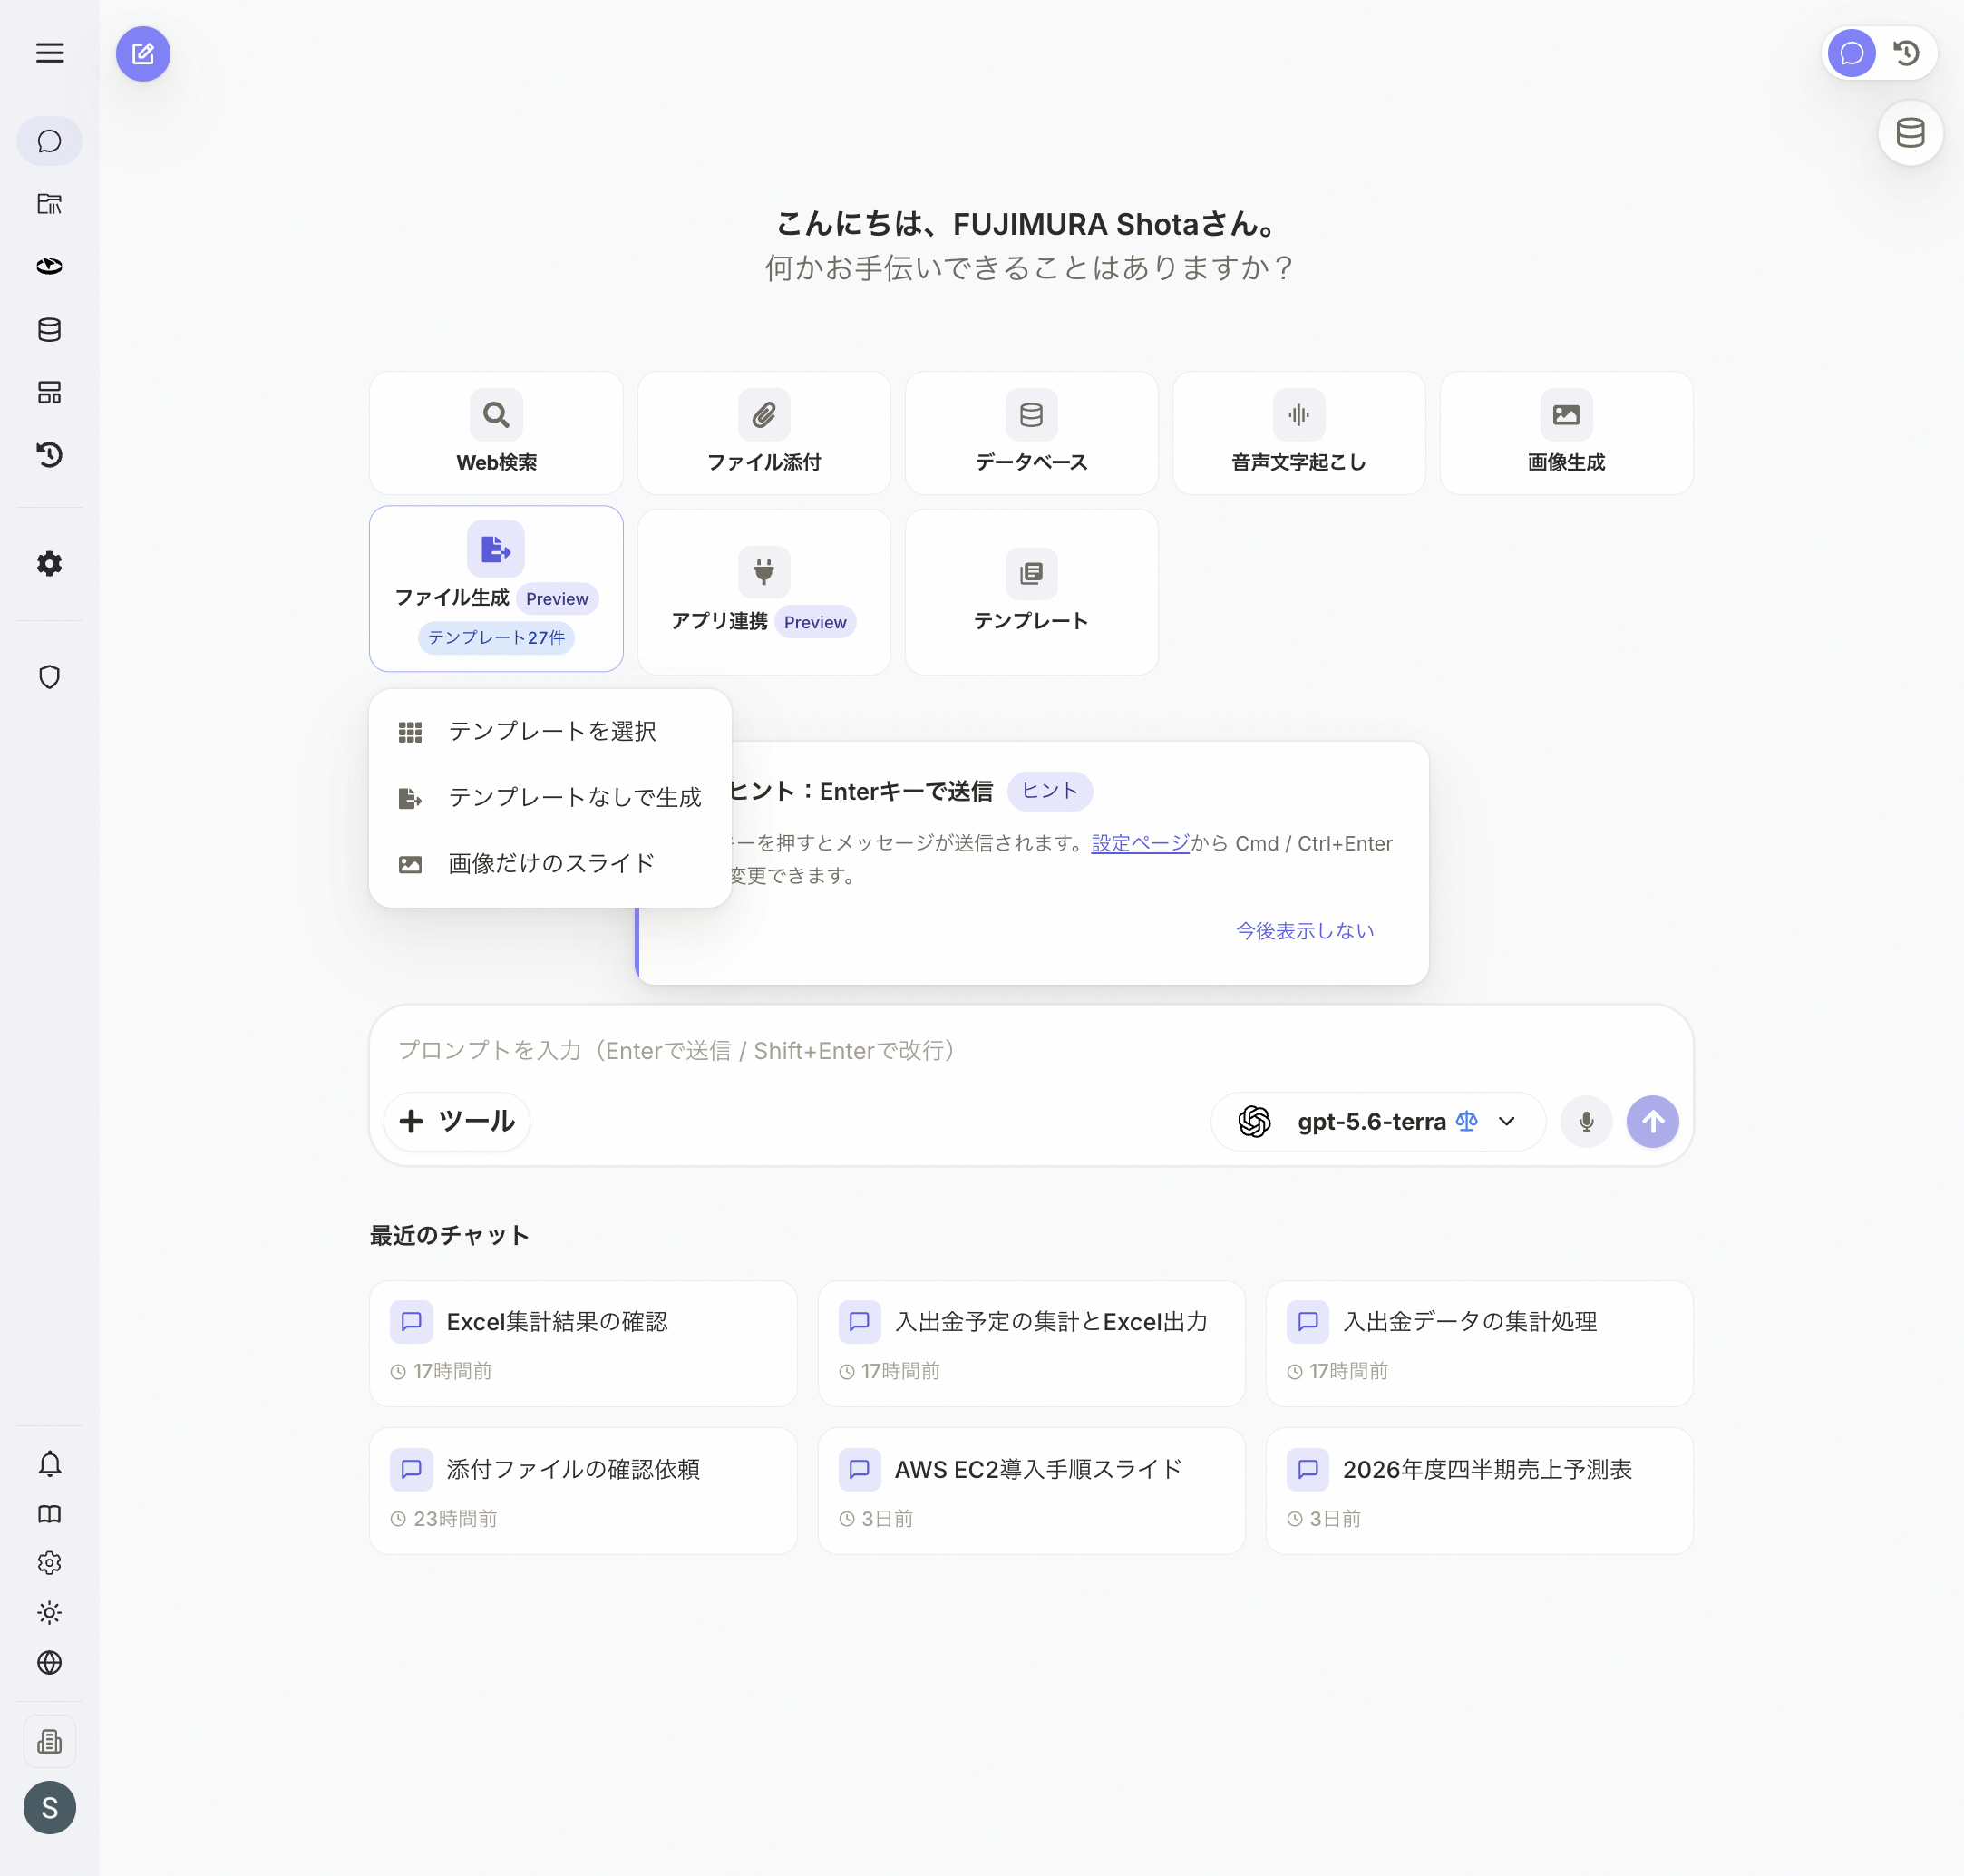
Task: Switch to chat view in the top-right toggle
Action: pyautogui.click(x=1852, y=53)
